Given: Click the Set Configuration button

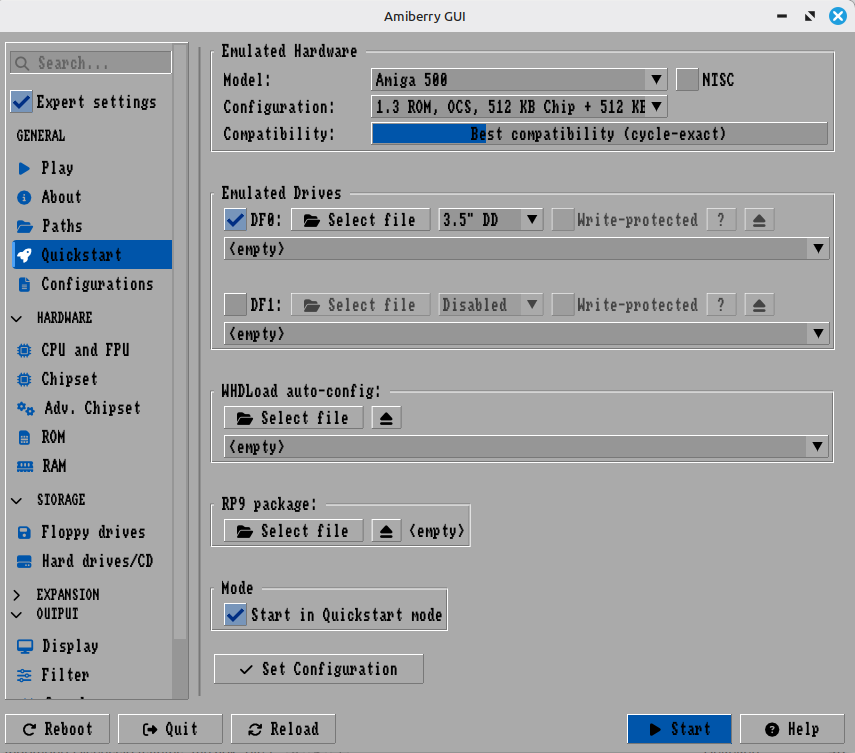Looking at the screenshot, I should pyautogui.click(x=318, y=668).
